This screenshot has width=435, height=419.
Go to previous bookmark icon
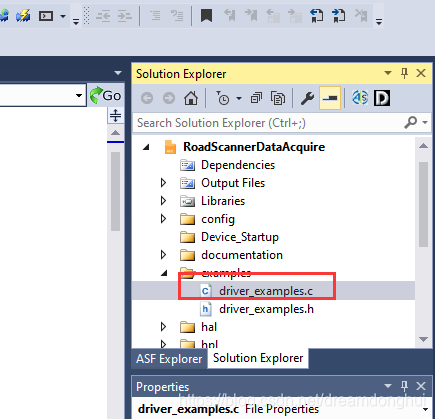point(230,15)
